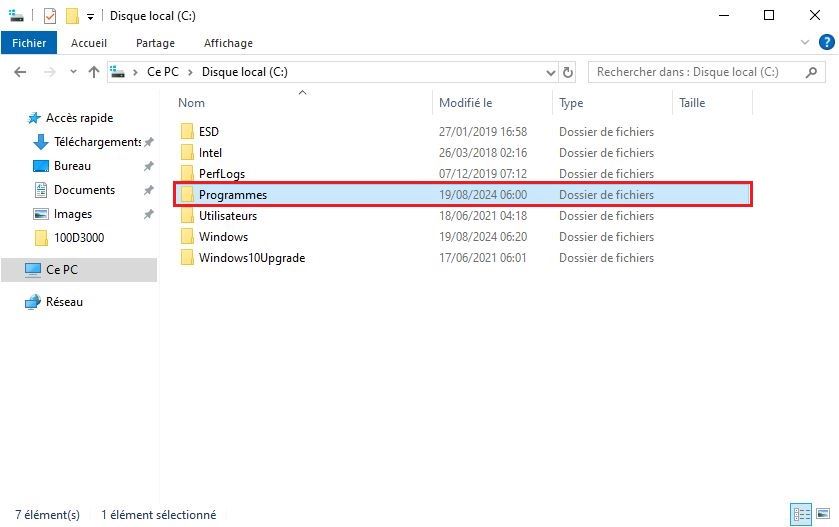
Task: Expand the address bar history dropdown
Action: (551, 72)
